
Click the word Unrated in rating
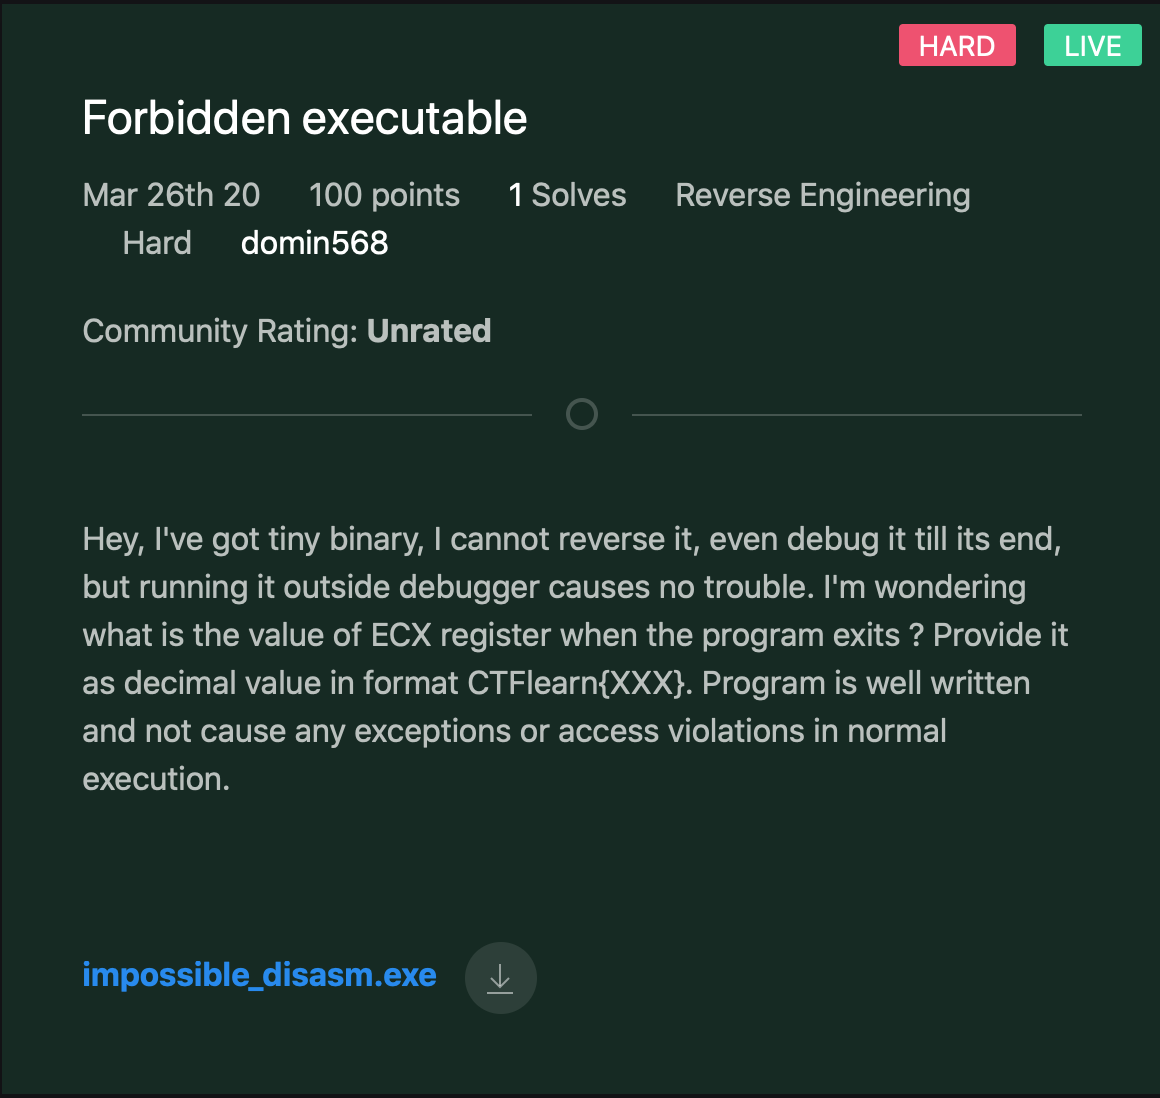[x=429, y=331]
